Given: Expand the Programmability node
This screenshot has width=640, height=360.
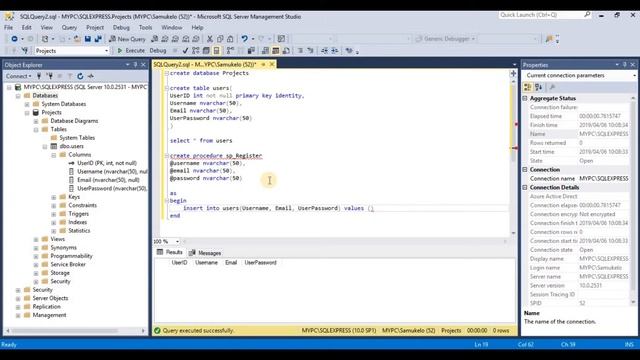Looking at the screenshot, I should (36, 256).
